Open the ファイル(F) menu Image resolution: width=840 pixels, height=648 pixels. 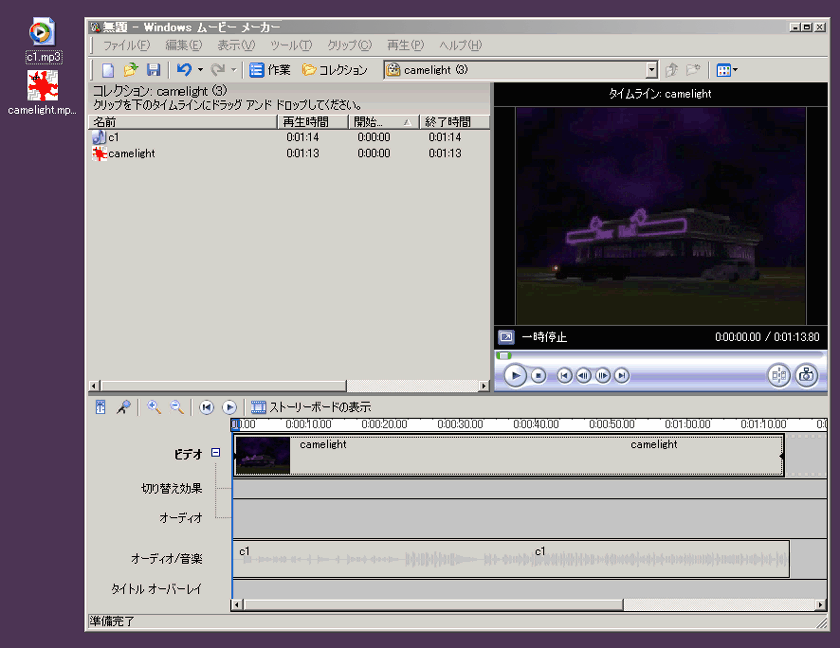point(126,45)
